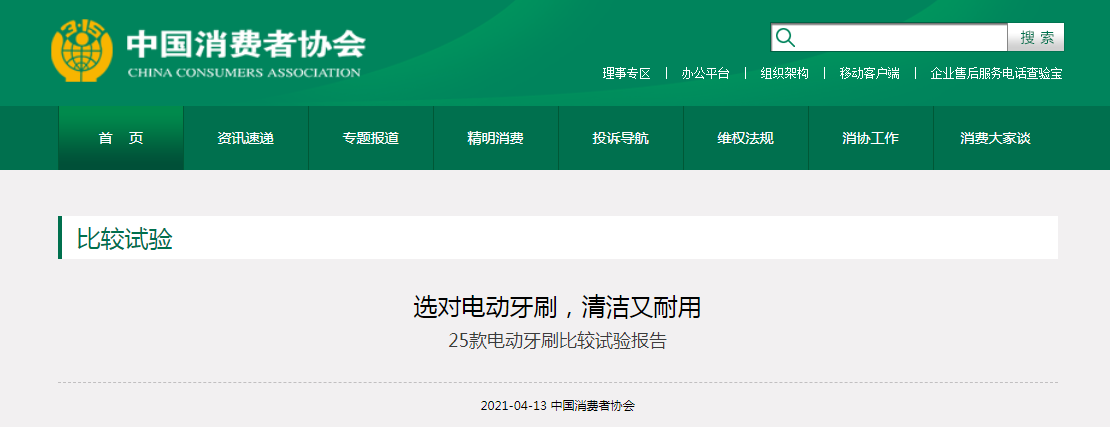
Task: Click the 比较试验 section heading
Action: [125, 239]
